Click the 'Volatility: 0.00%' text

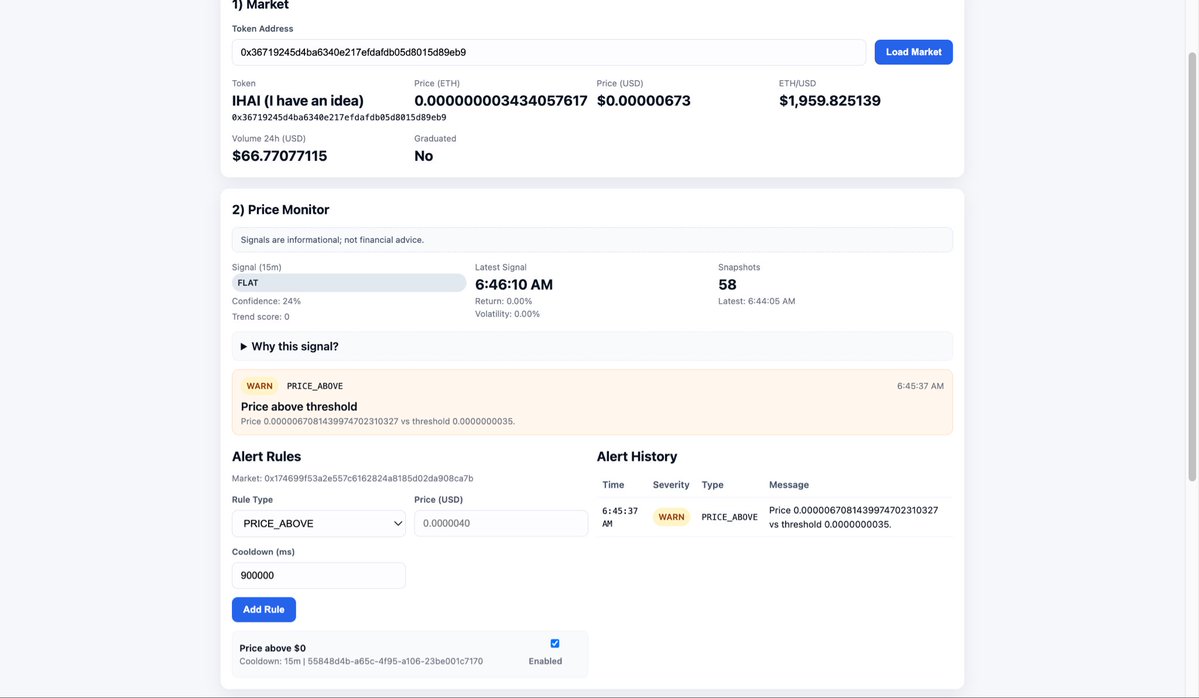pyautogui.click(x=507, y=314)
